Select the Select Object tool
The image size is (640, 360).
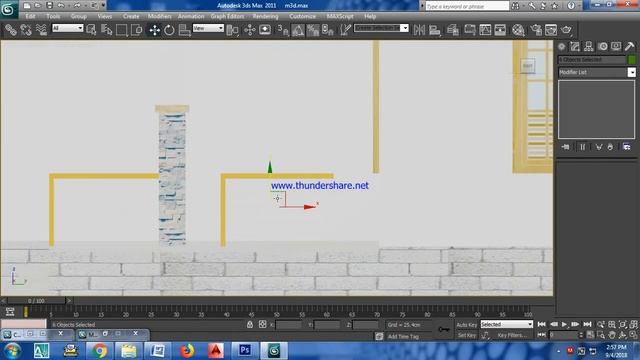pyautogui.click(x=91, y=30)
